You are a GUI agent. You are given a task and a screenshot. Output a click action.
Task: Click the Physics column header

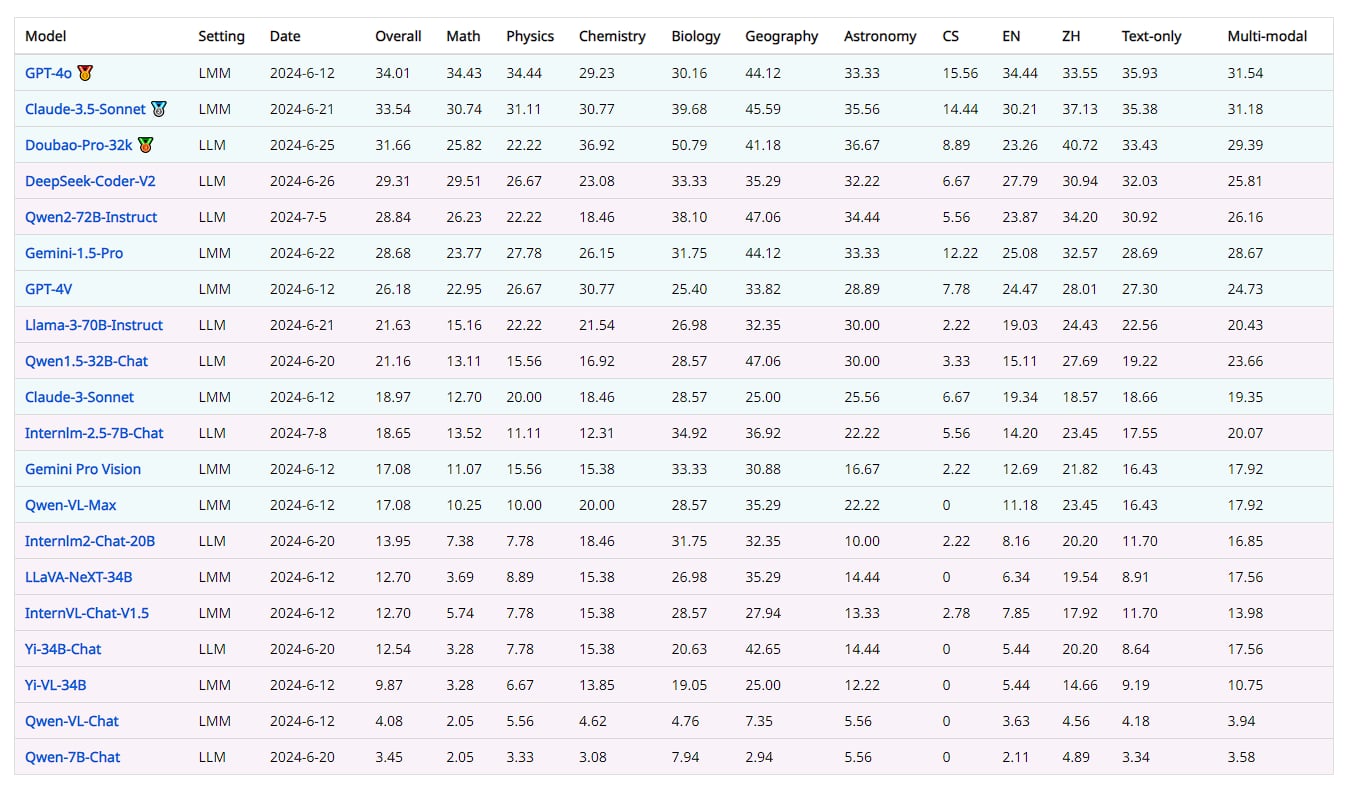click(x=530, y=36)
